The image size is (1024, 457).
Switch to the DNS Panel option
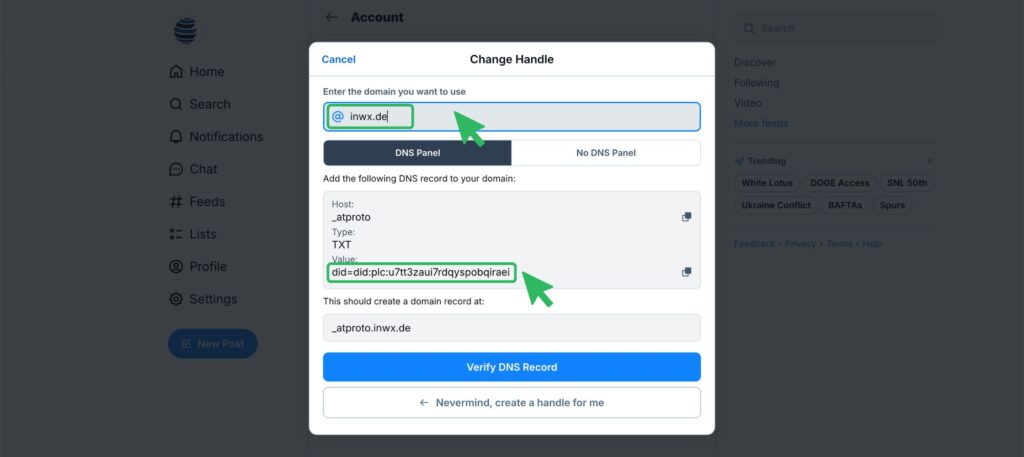pyautogui.click(x=417, y=153)
